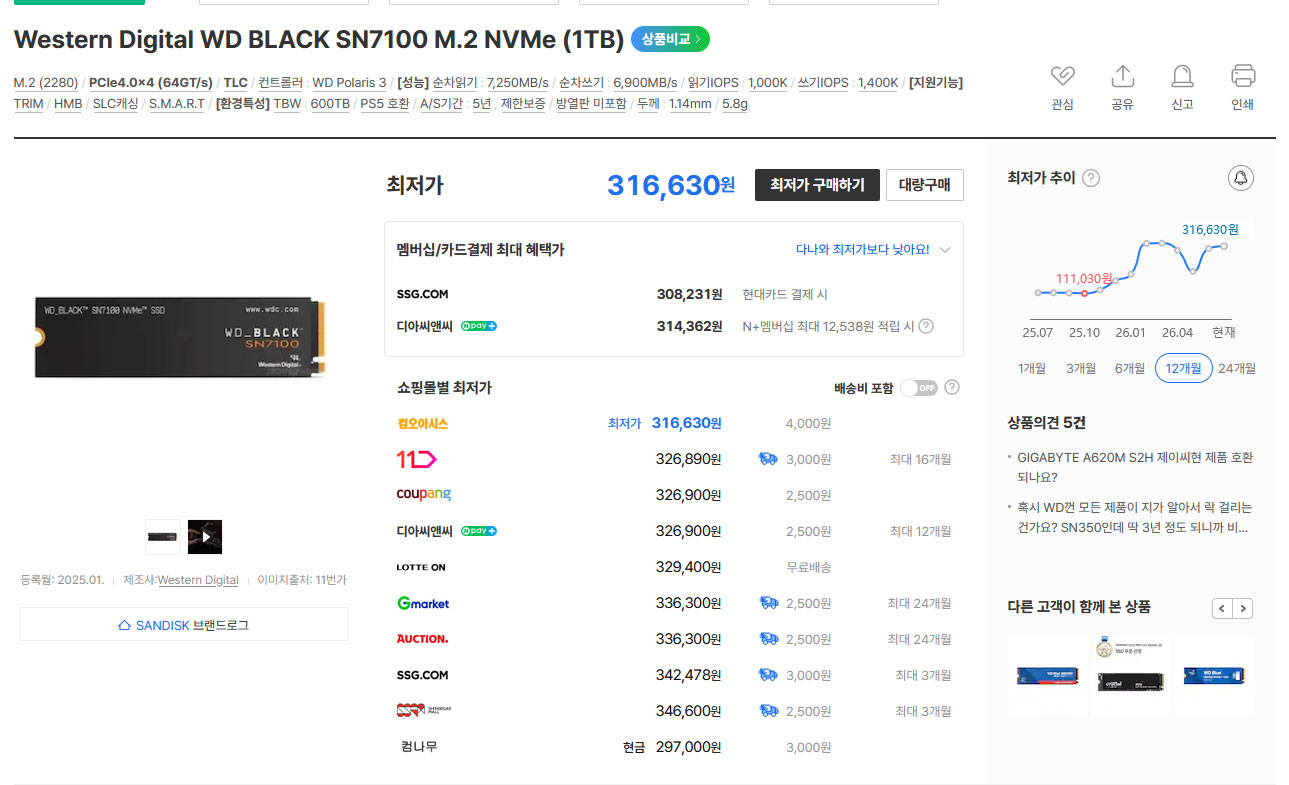Click the 최저가 구매하기 button
Viewport: 1289px width, 785px height.
click(817, 185)
